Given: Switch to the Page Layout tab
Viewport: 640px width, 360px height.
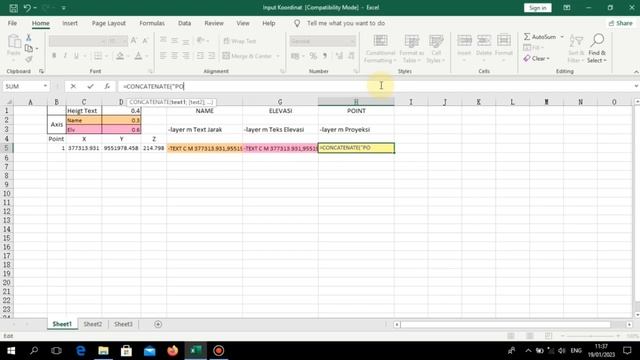Looking at the screenshot, I should pos(109,23).
